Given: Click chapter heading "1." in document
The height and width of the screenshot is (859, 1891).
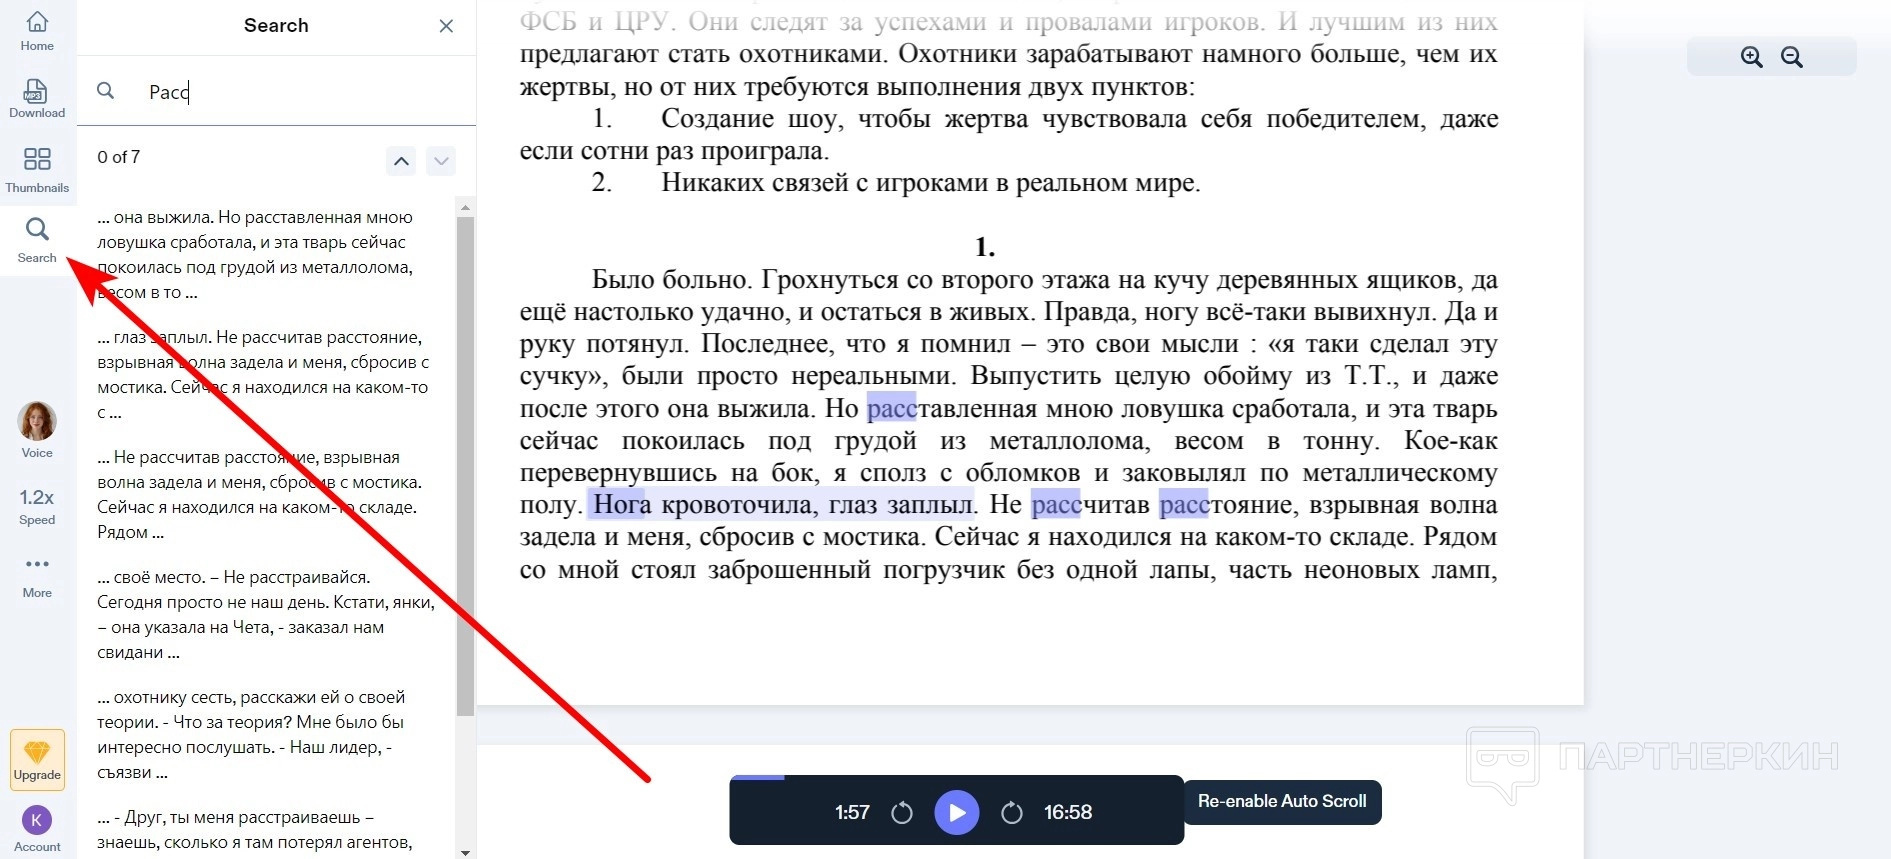Looking at the screenshot, I should 985,247.
